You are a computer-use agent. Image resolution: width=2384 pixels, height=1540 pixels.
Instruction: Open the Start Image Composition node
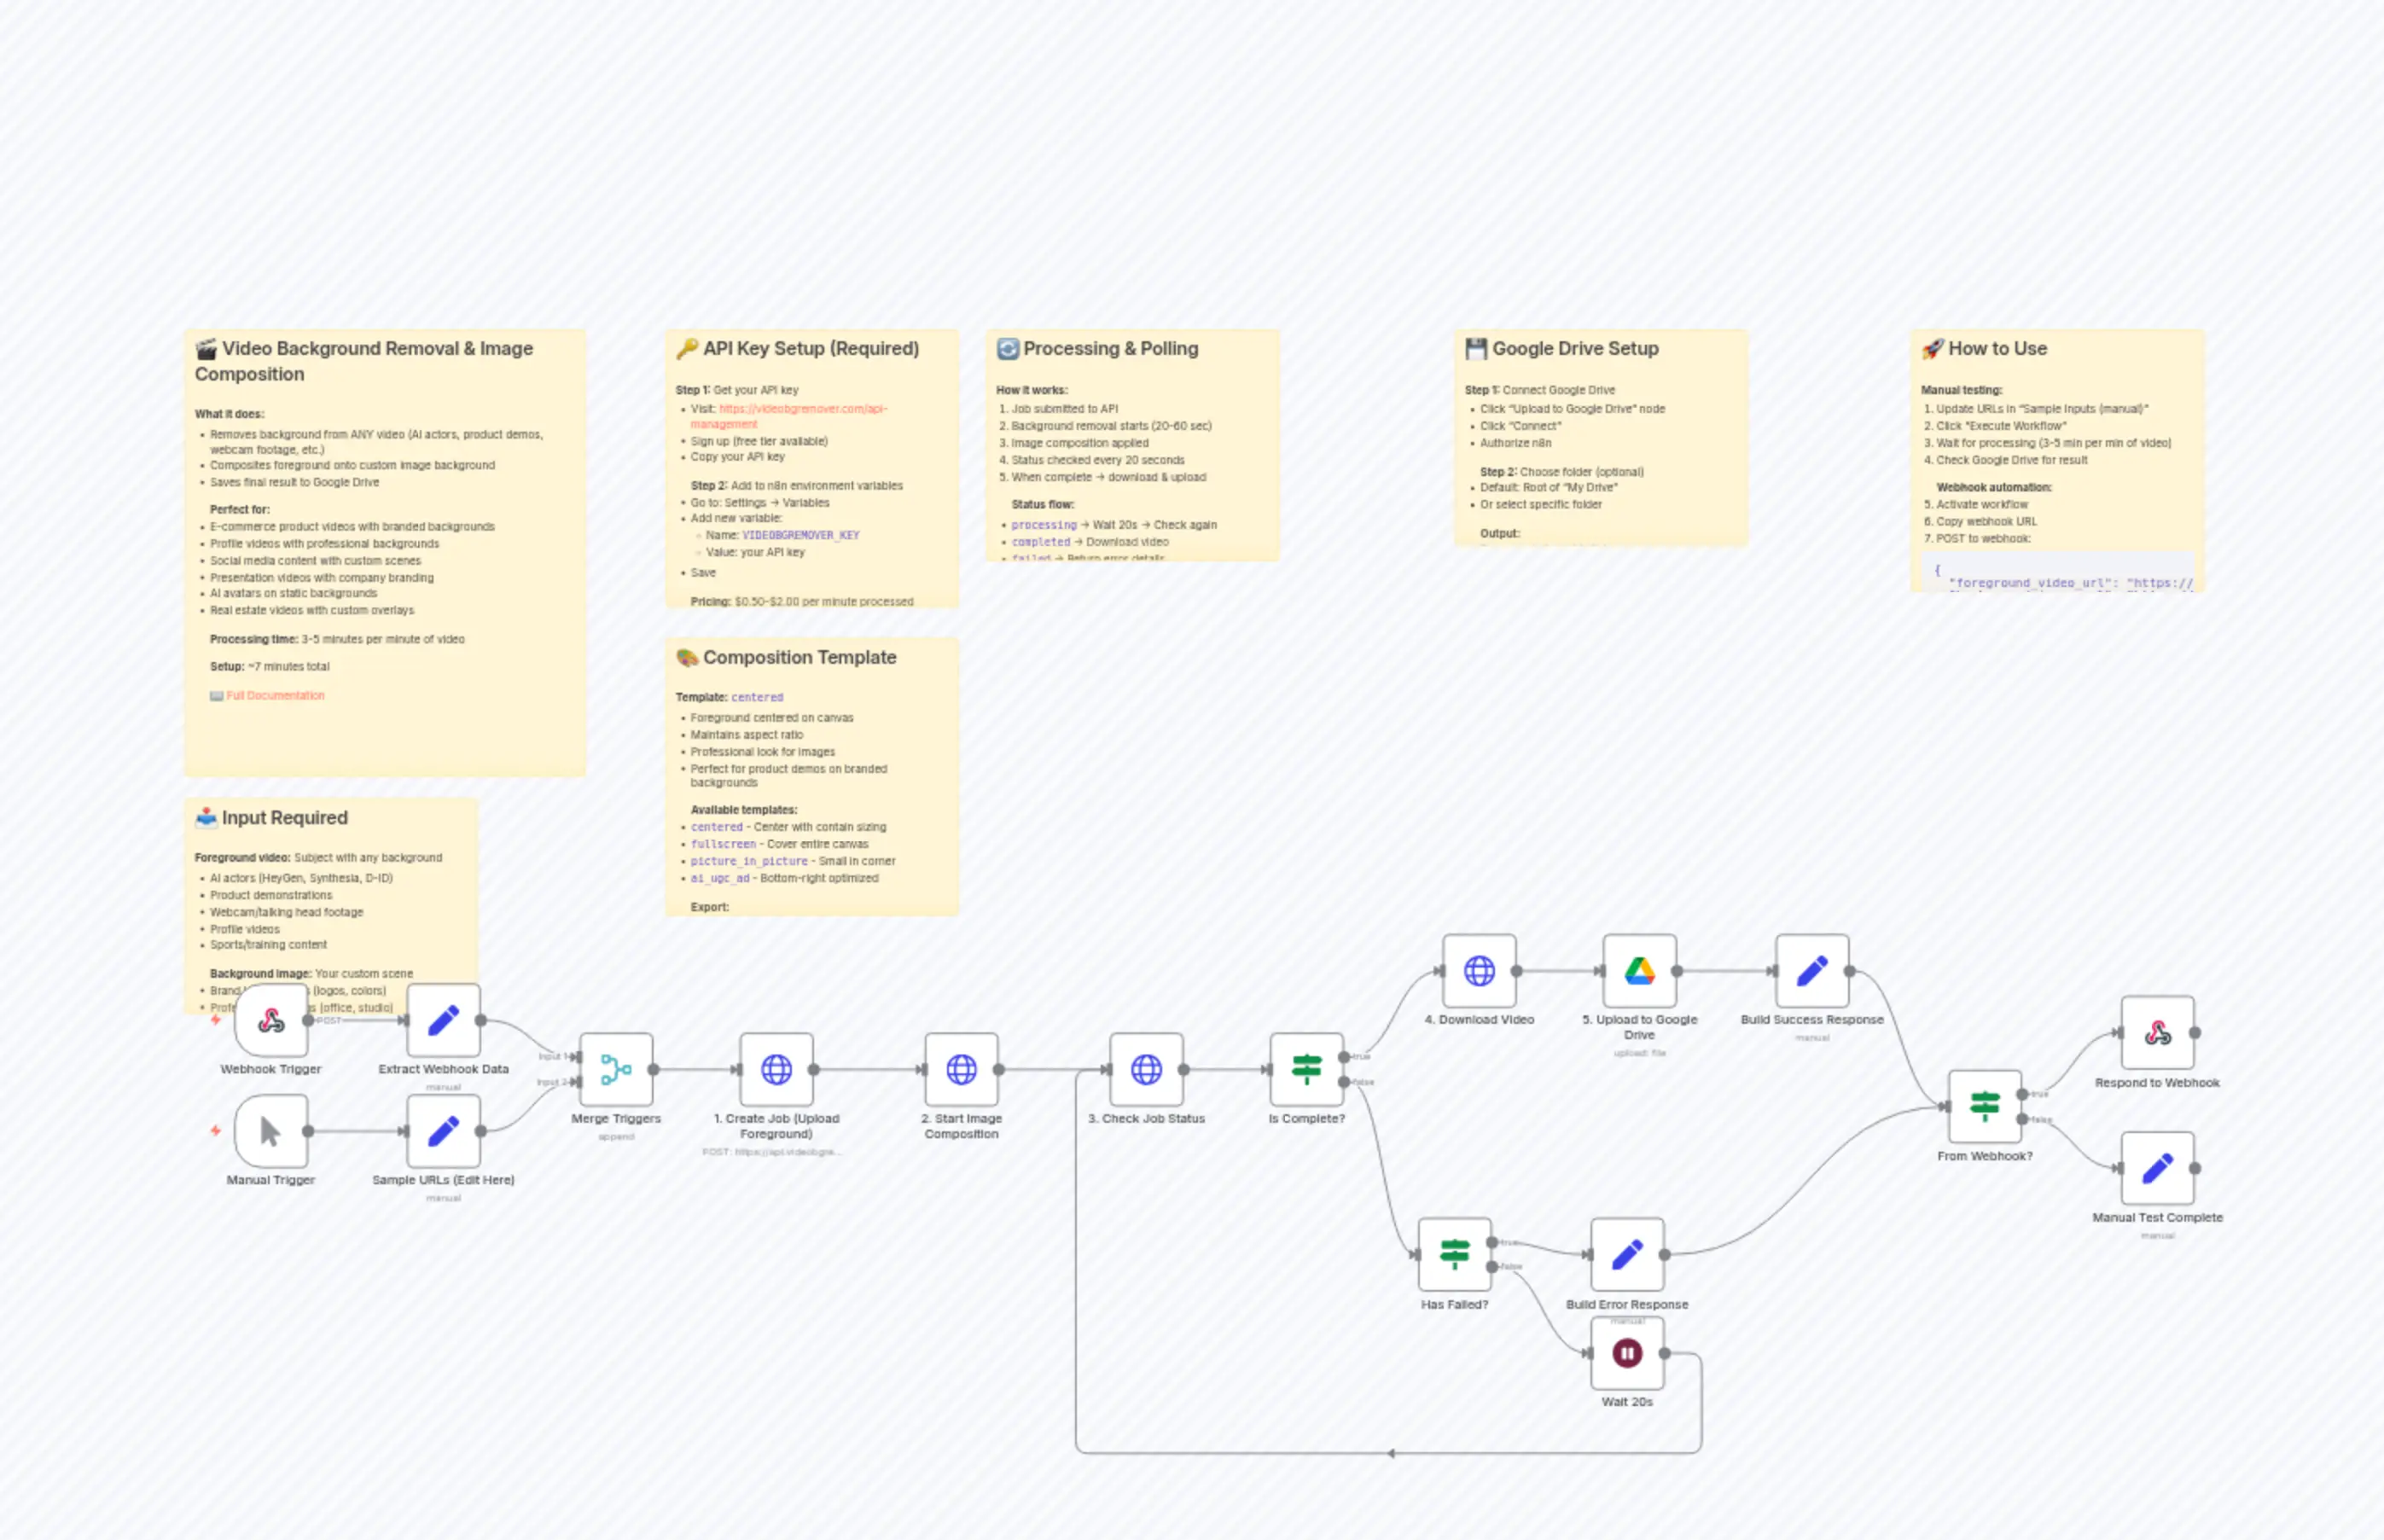pyautogui.click(x=961, y=1069)
